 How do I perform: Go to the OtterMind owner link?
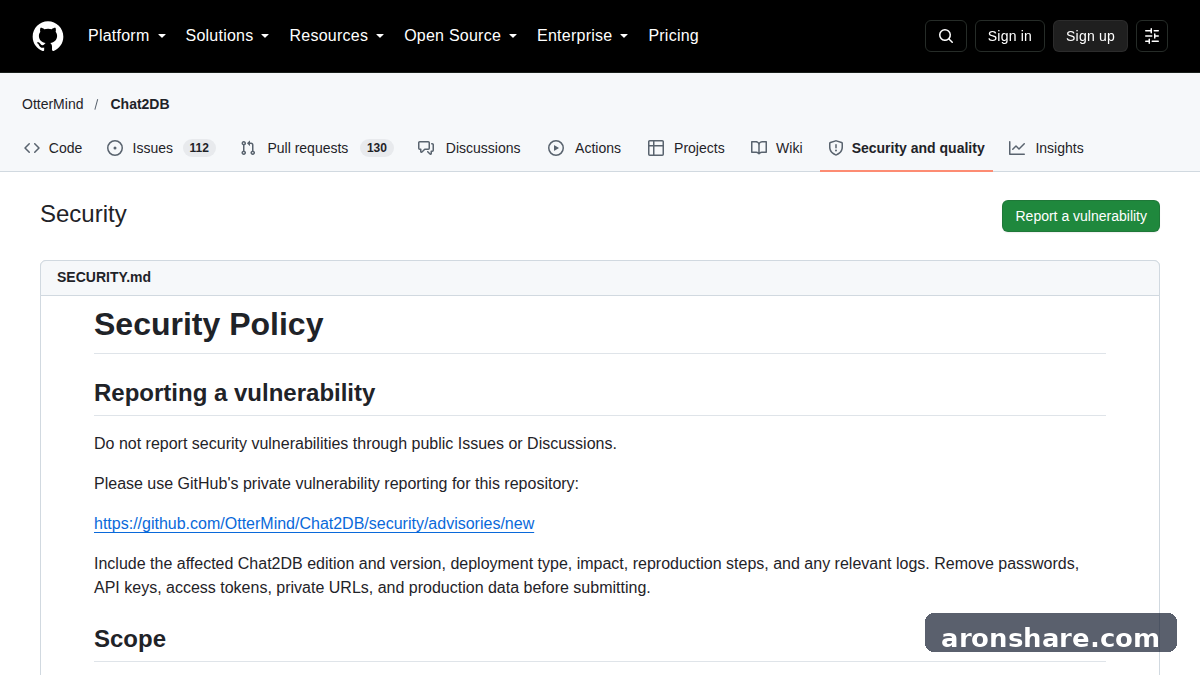coord(53,104)
